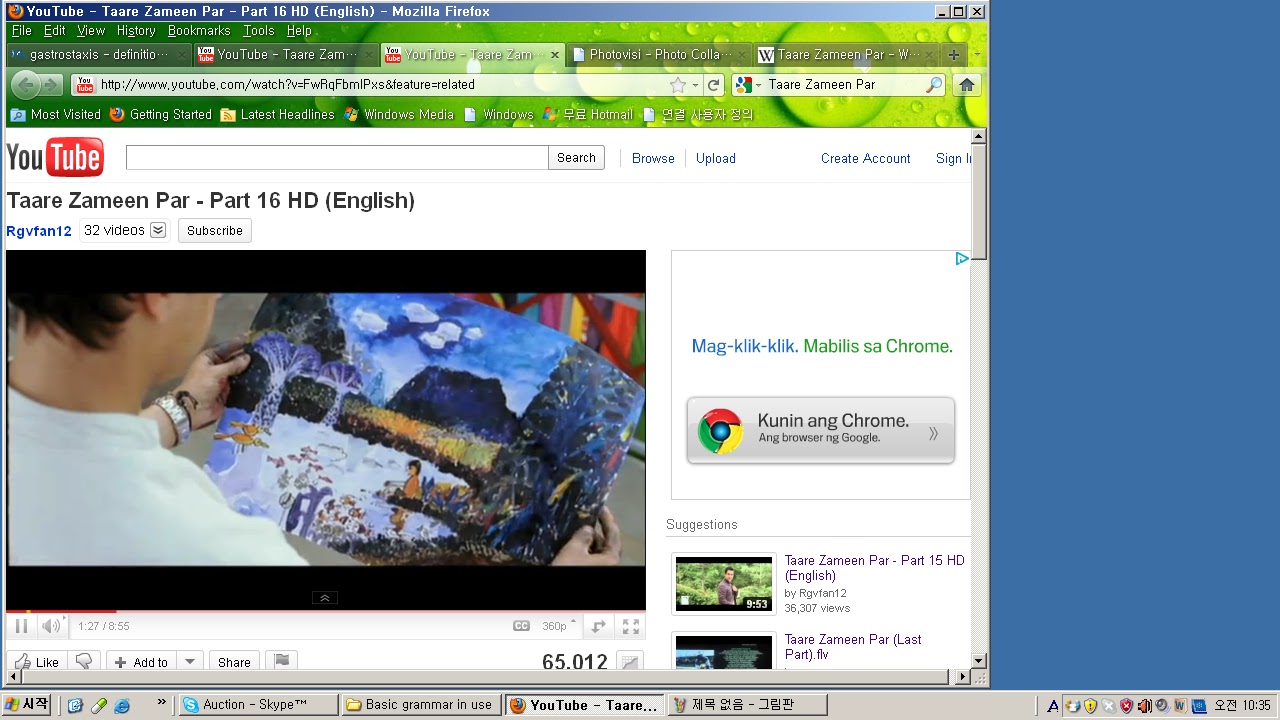Add video using Add to button
This screenshot has height=720, width=1280.
click(x=141, y=662)
